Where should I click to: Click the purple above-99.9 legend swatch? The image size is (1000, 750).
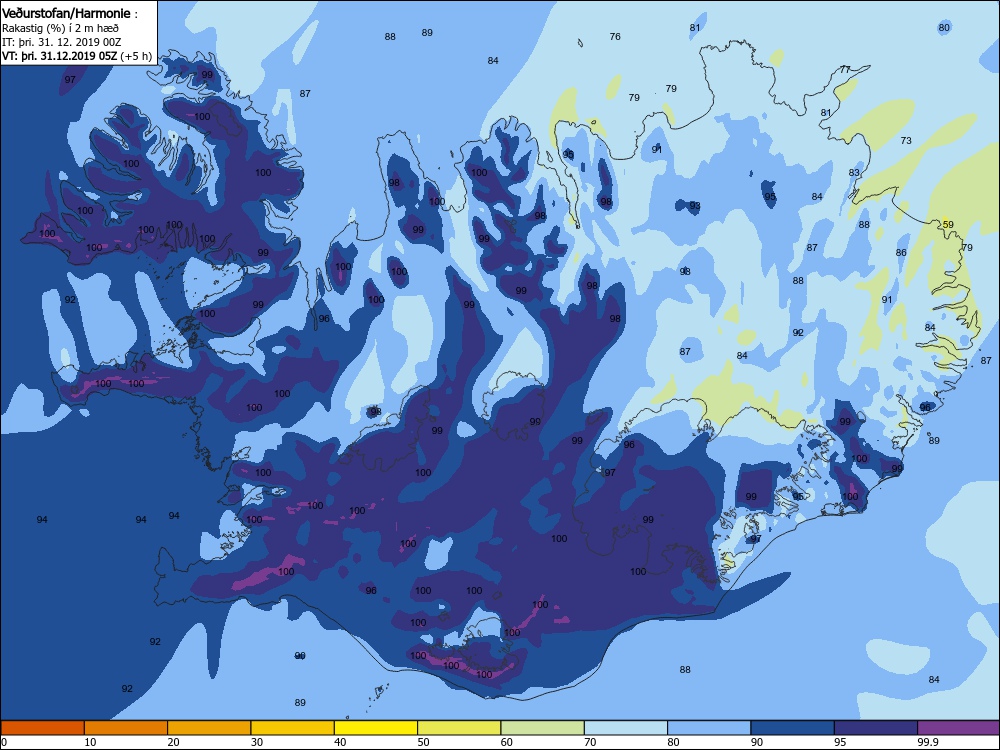959,728
